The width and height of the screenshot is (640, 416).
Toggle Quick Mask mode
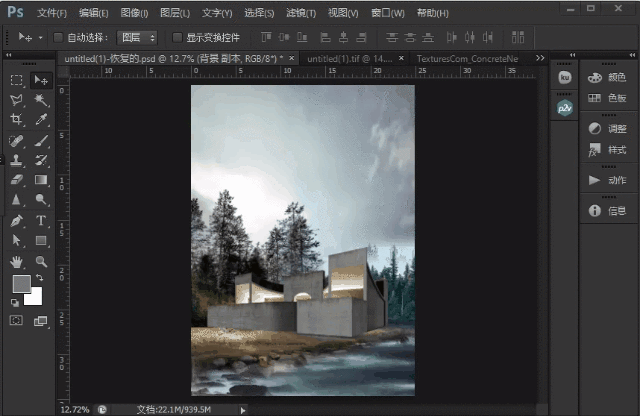pyautogui.click(x=16, y=320)
